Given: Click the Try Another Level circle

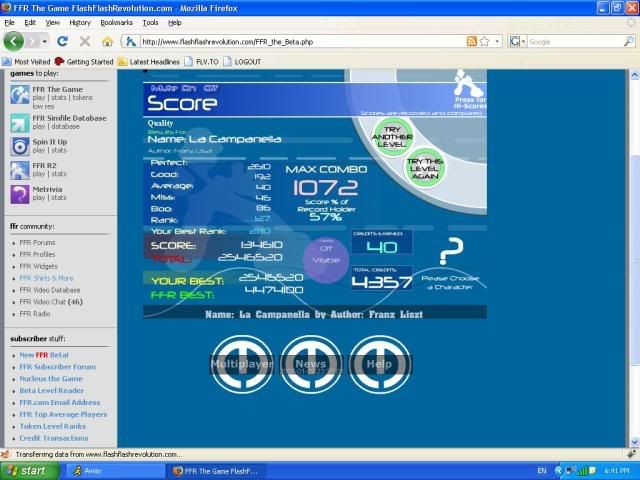Looking at the screenshot, I should click(x=392, y=136).
